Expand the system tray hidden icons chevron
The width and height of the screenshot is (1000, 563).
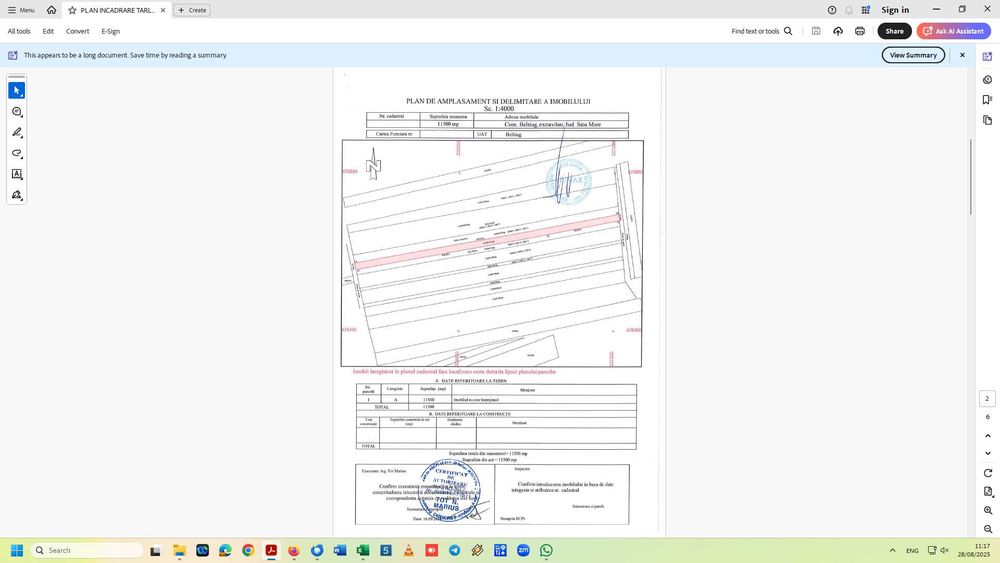tap(892, 550)
